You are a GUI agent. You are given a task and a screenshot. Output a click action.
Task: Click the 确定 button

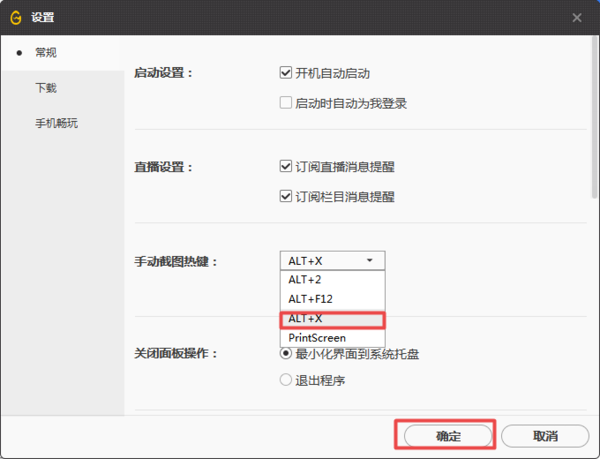click(445, 436)
